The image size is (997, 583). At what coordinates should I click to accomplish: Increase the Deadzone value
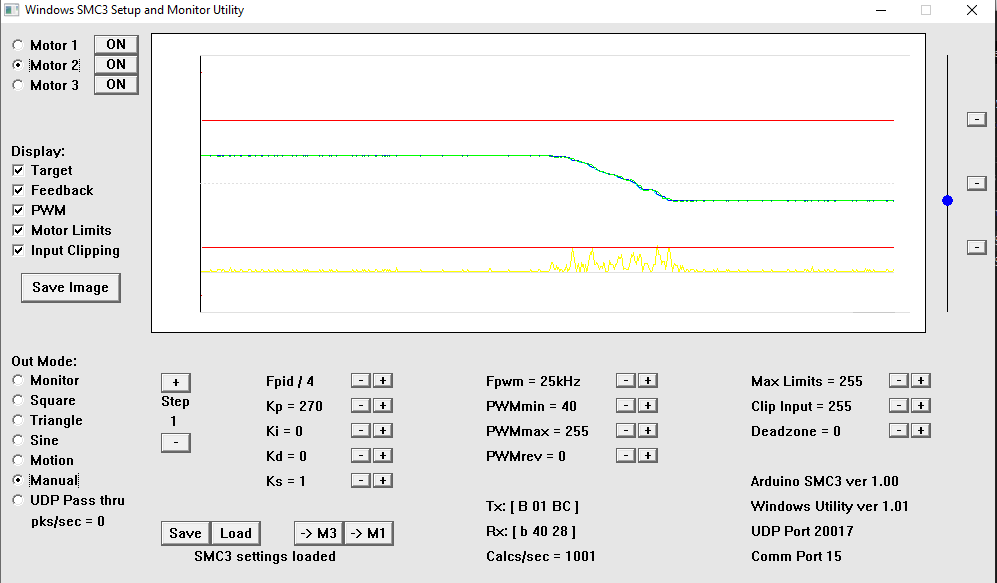pyautogui.click(x=921, y=430)
